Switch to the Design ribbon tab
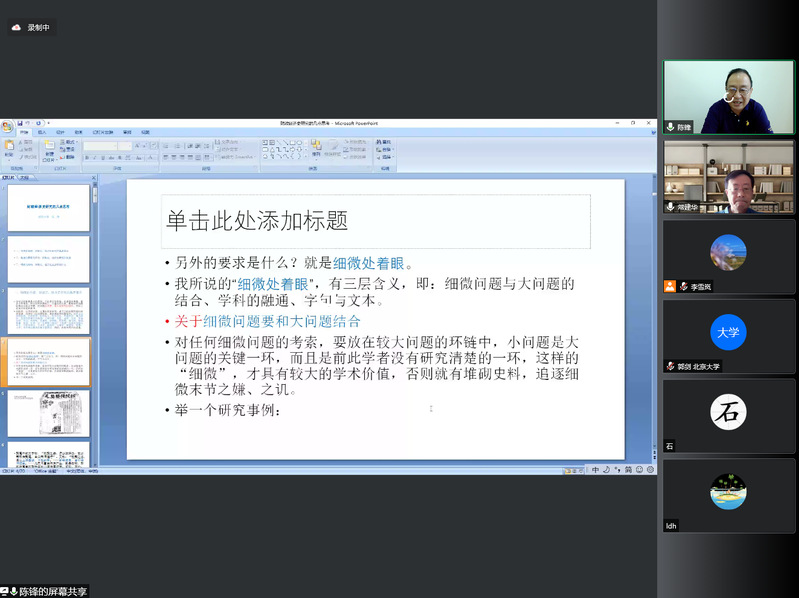Viewport: 799px width, 598px height. click(x=60, y=132)
